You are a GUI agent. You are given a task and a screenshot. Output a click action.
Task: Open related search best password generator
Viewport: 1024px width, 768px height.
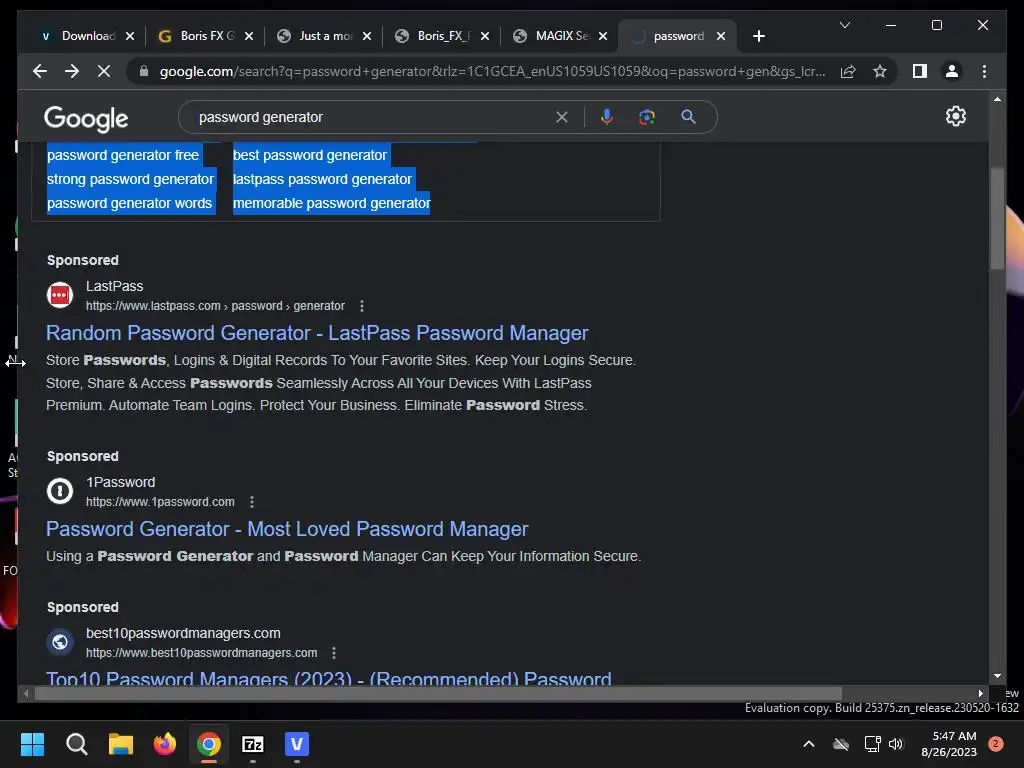pyautogui.click(x=310, y=155)
